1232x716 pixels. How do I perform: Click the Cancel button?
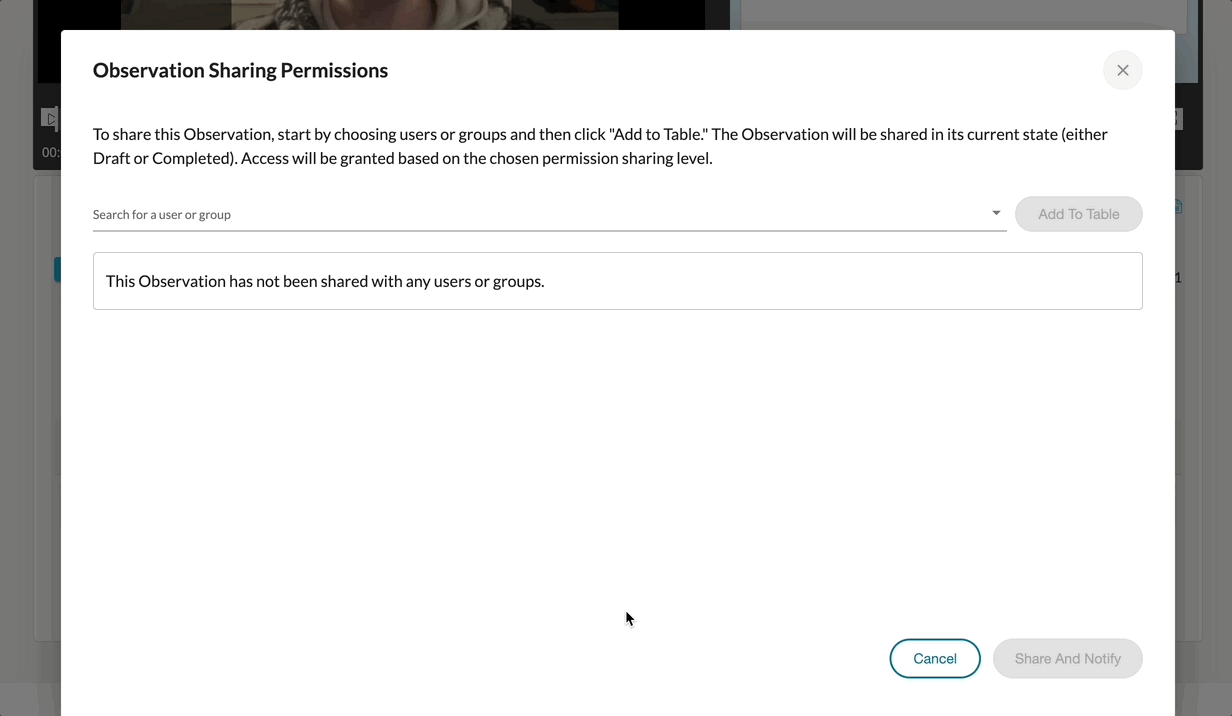click(x=935, y=658)
